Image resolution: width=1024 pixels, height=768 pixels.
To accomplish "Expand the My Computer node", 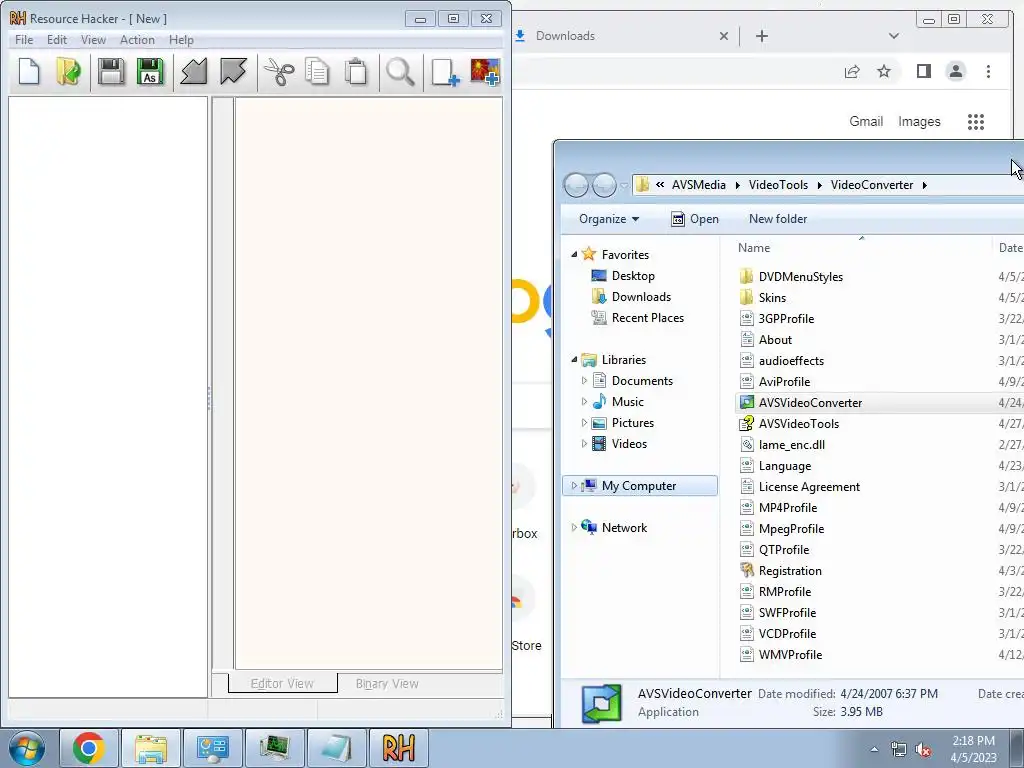I will pyautogui.click(x=574, y=486).
